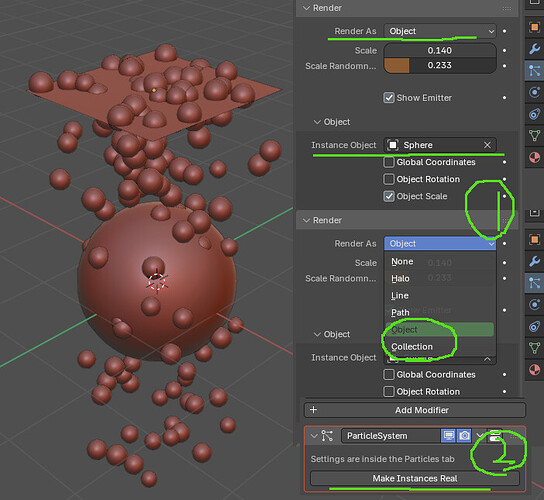Click the Scale Randomness 0.233 slider

[440, 66]
